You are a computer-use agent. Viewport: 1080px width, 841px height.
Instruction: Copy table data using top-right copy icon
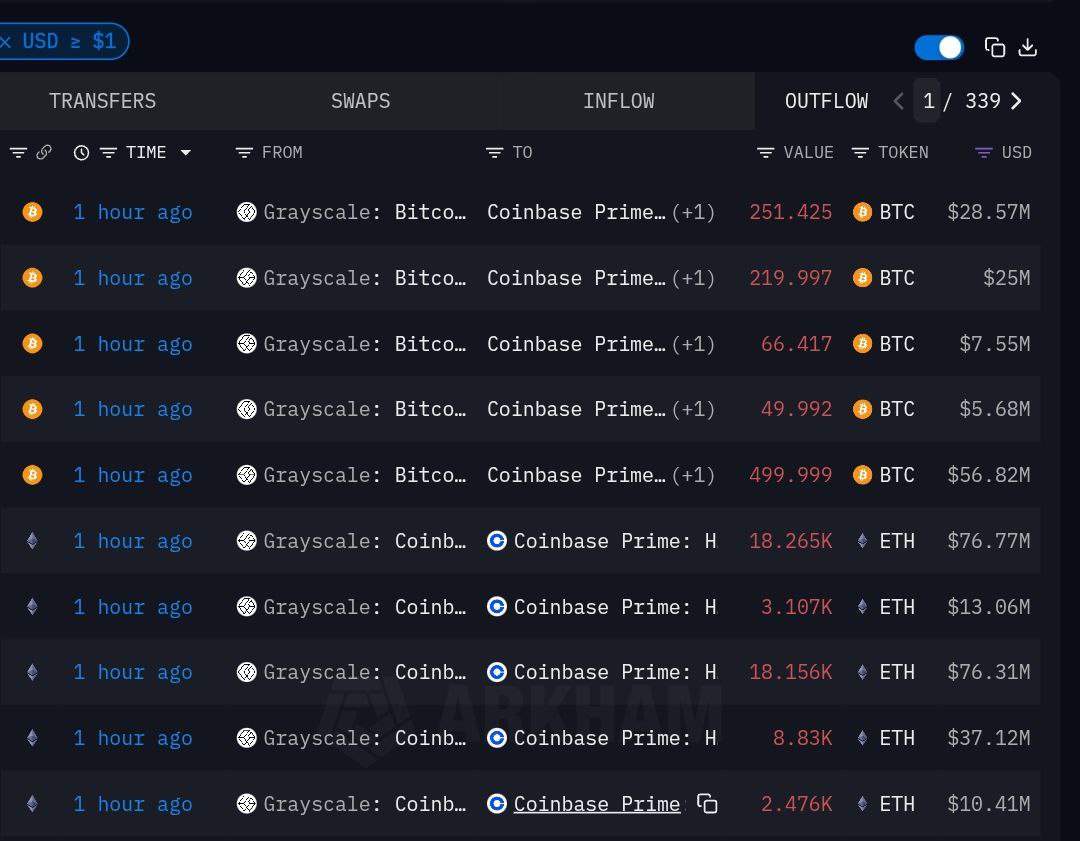click(995, 48)
